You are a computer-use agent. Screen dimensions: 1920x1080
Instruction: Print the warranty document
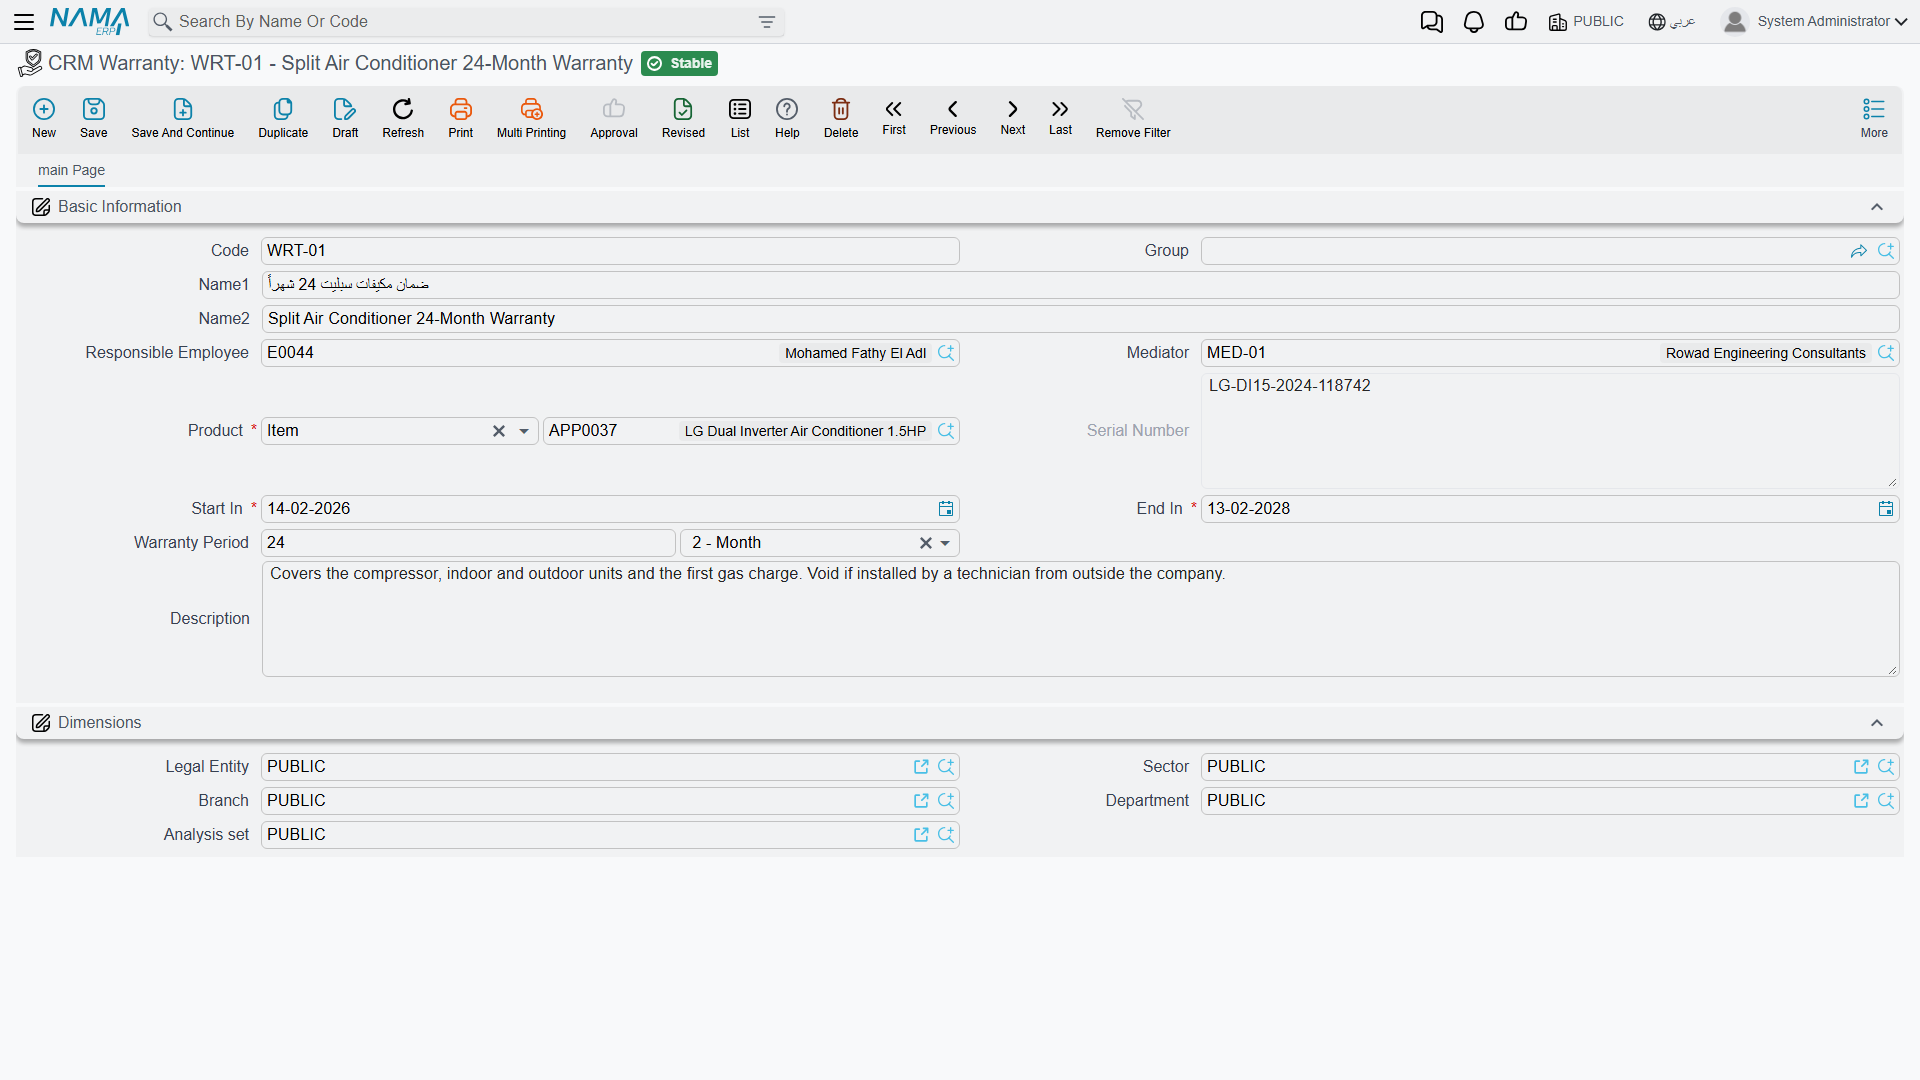pyautogui.click(x=461, y=118)
